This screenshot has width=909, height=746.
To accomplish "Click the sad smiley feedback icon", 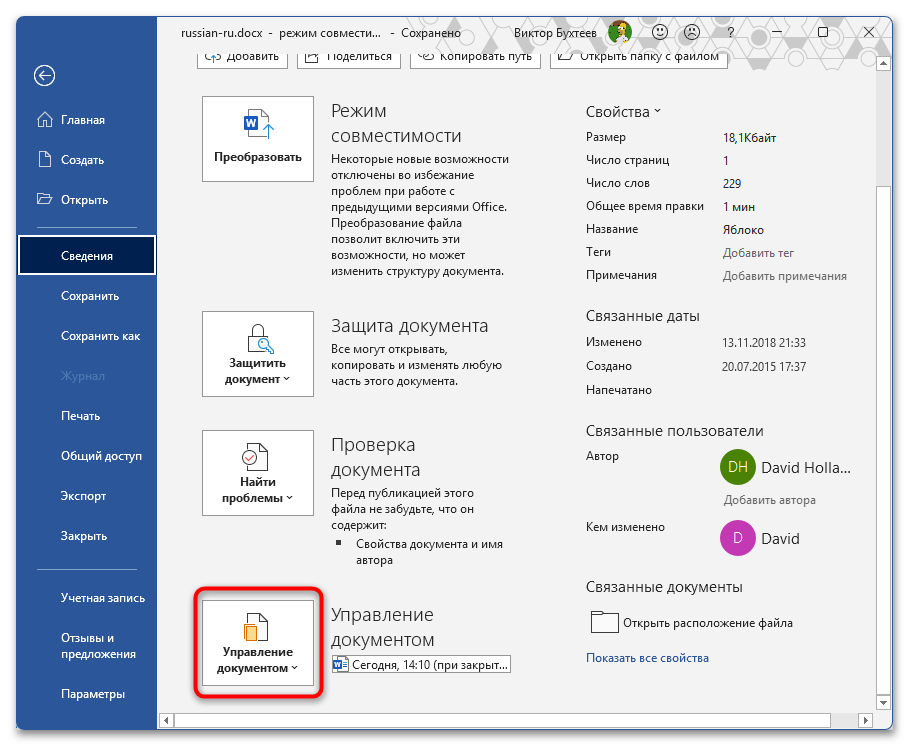I will coord(690,32).
